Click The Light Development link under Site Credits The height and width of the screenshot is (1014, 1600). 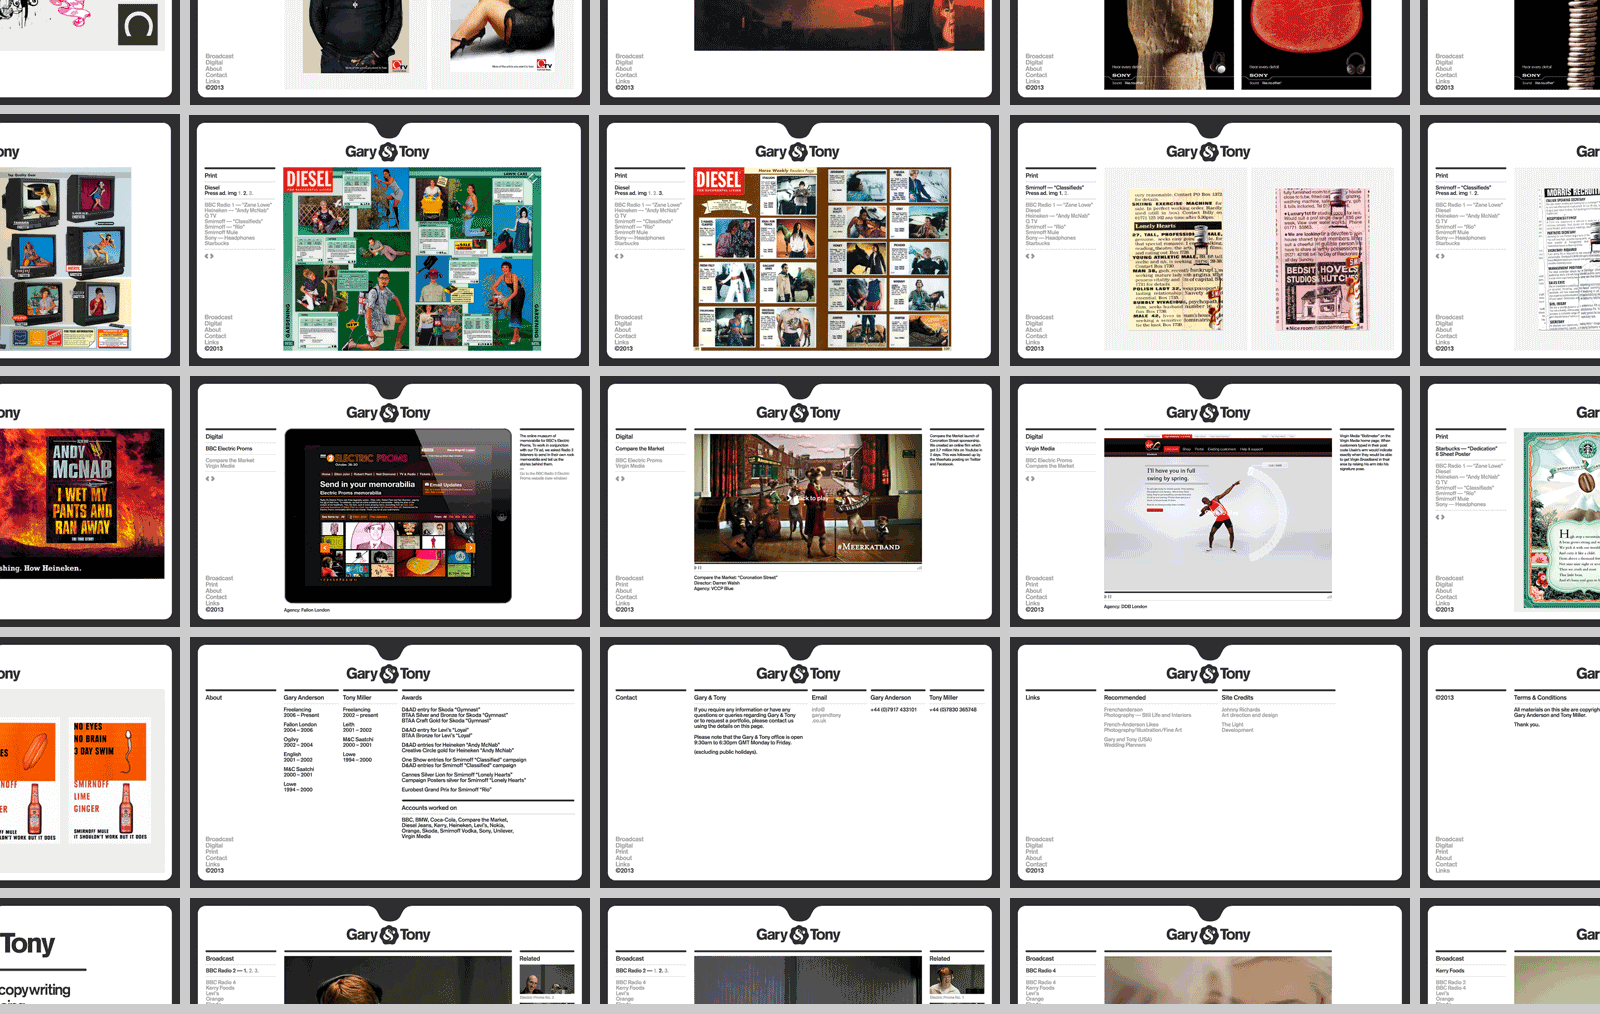[x=1237, y=727]
